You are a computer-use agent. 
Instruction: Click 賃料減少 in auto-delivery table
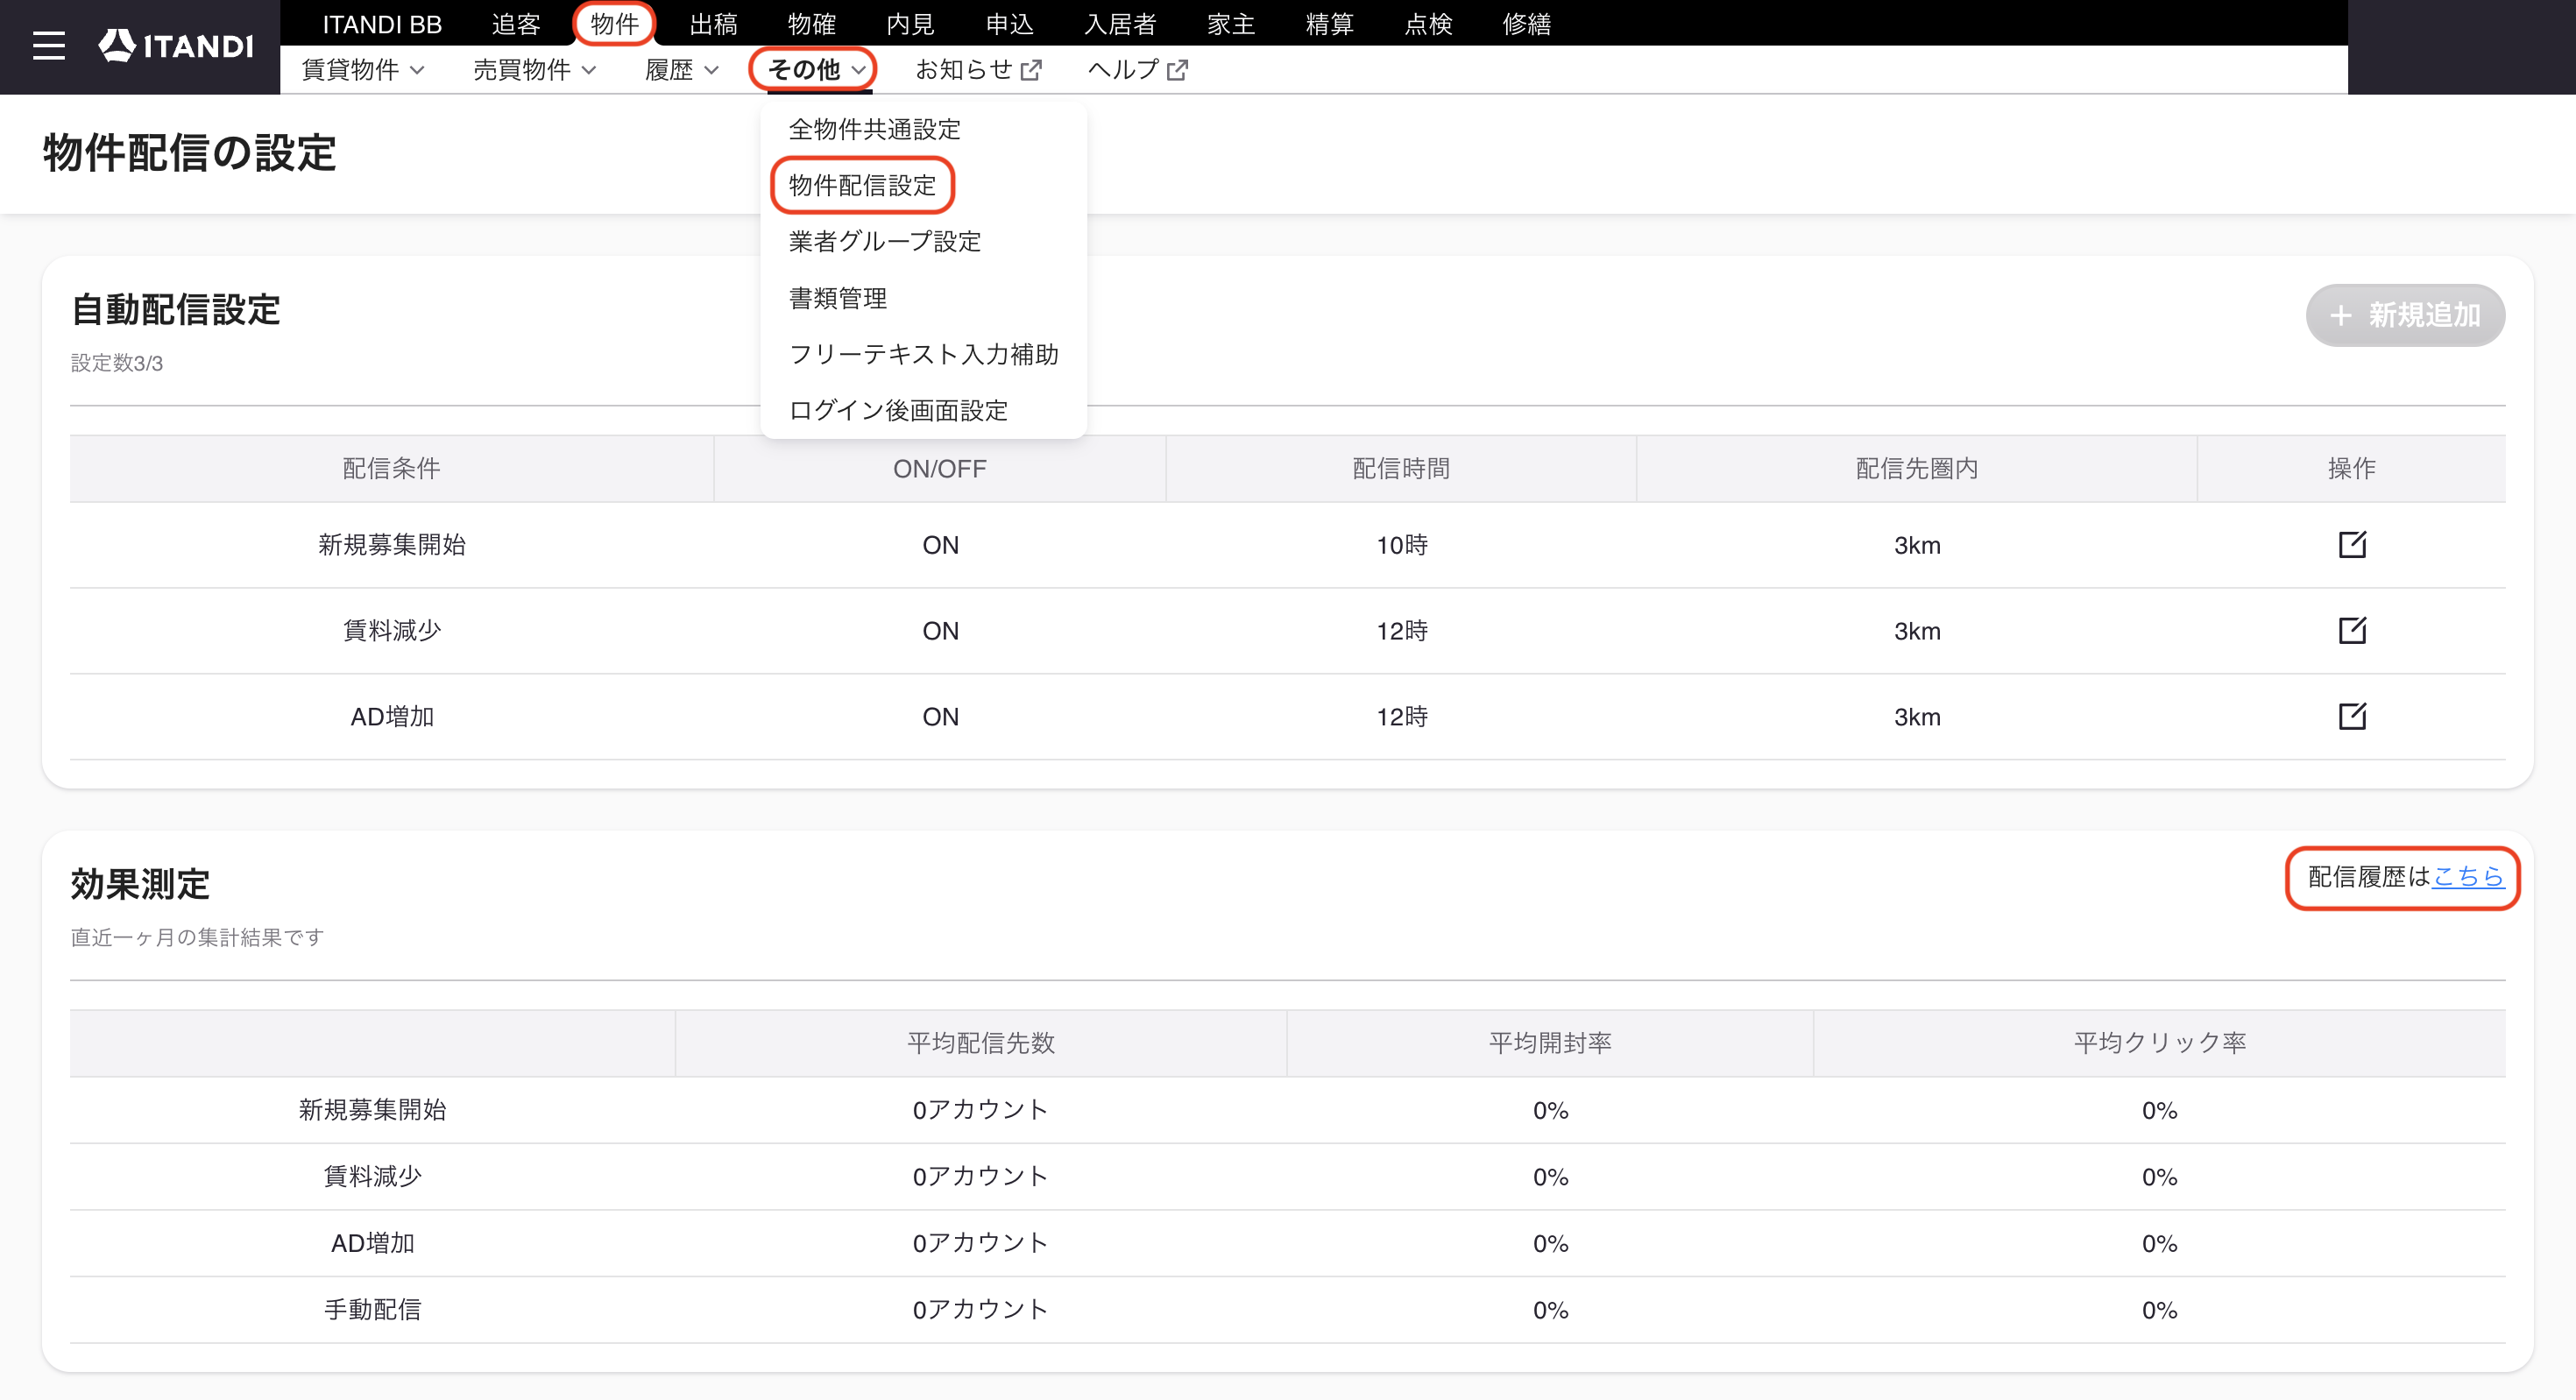(x=392, y=631)
